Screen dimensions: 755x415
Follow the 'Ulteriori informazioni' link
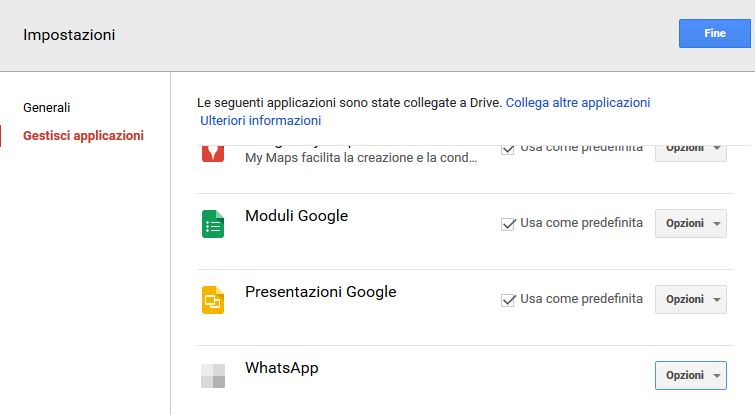[261, 121]
